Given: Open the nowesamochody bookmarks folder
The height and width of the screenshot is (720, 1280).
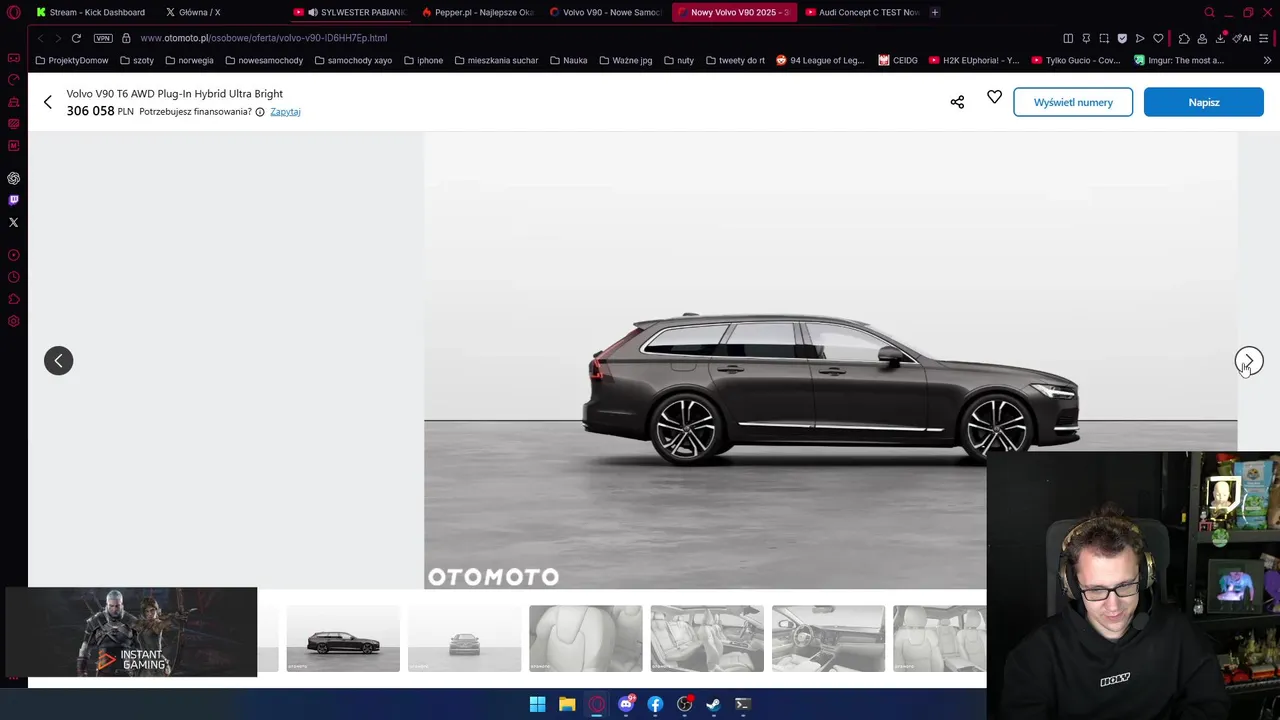Looking at the screenshot, I should pos(264,60).
